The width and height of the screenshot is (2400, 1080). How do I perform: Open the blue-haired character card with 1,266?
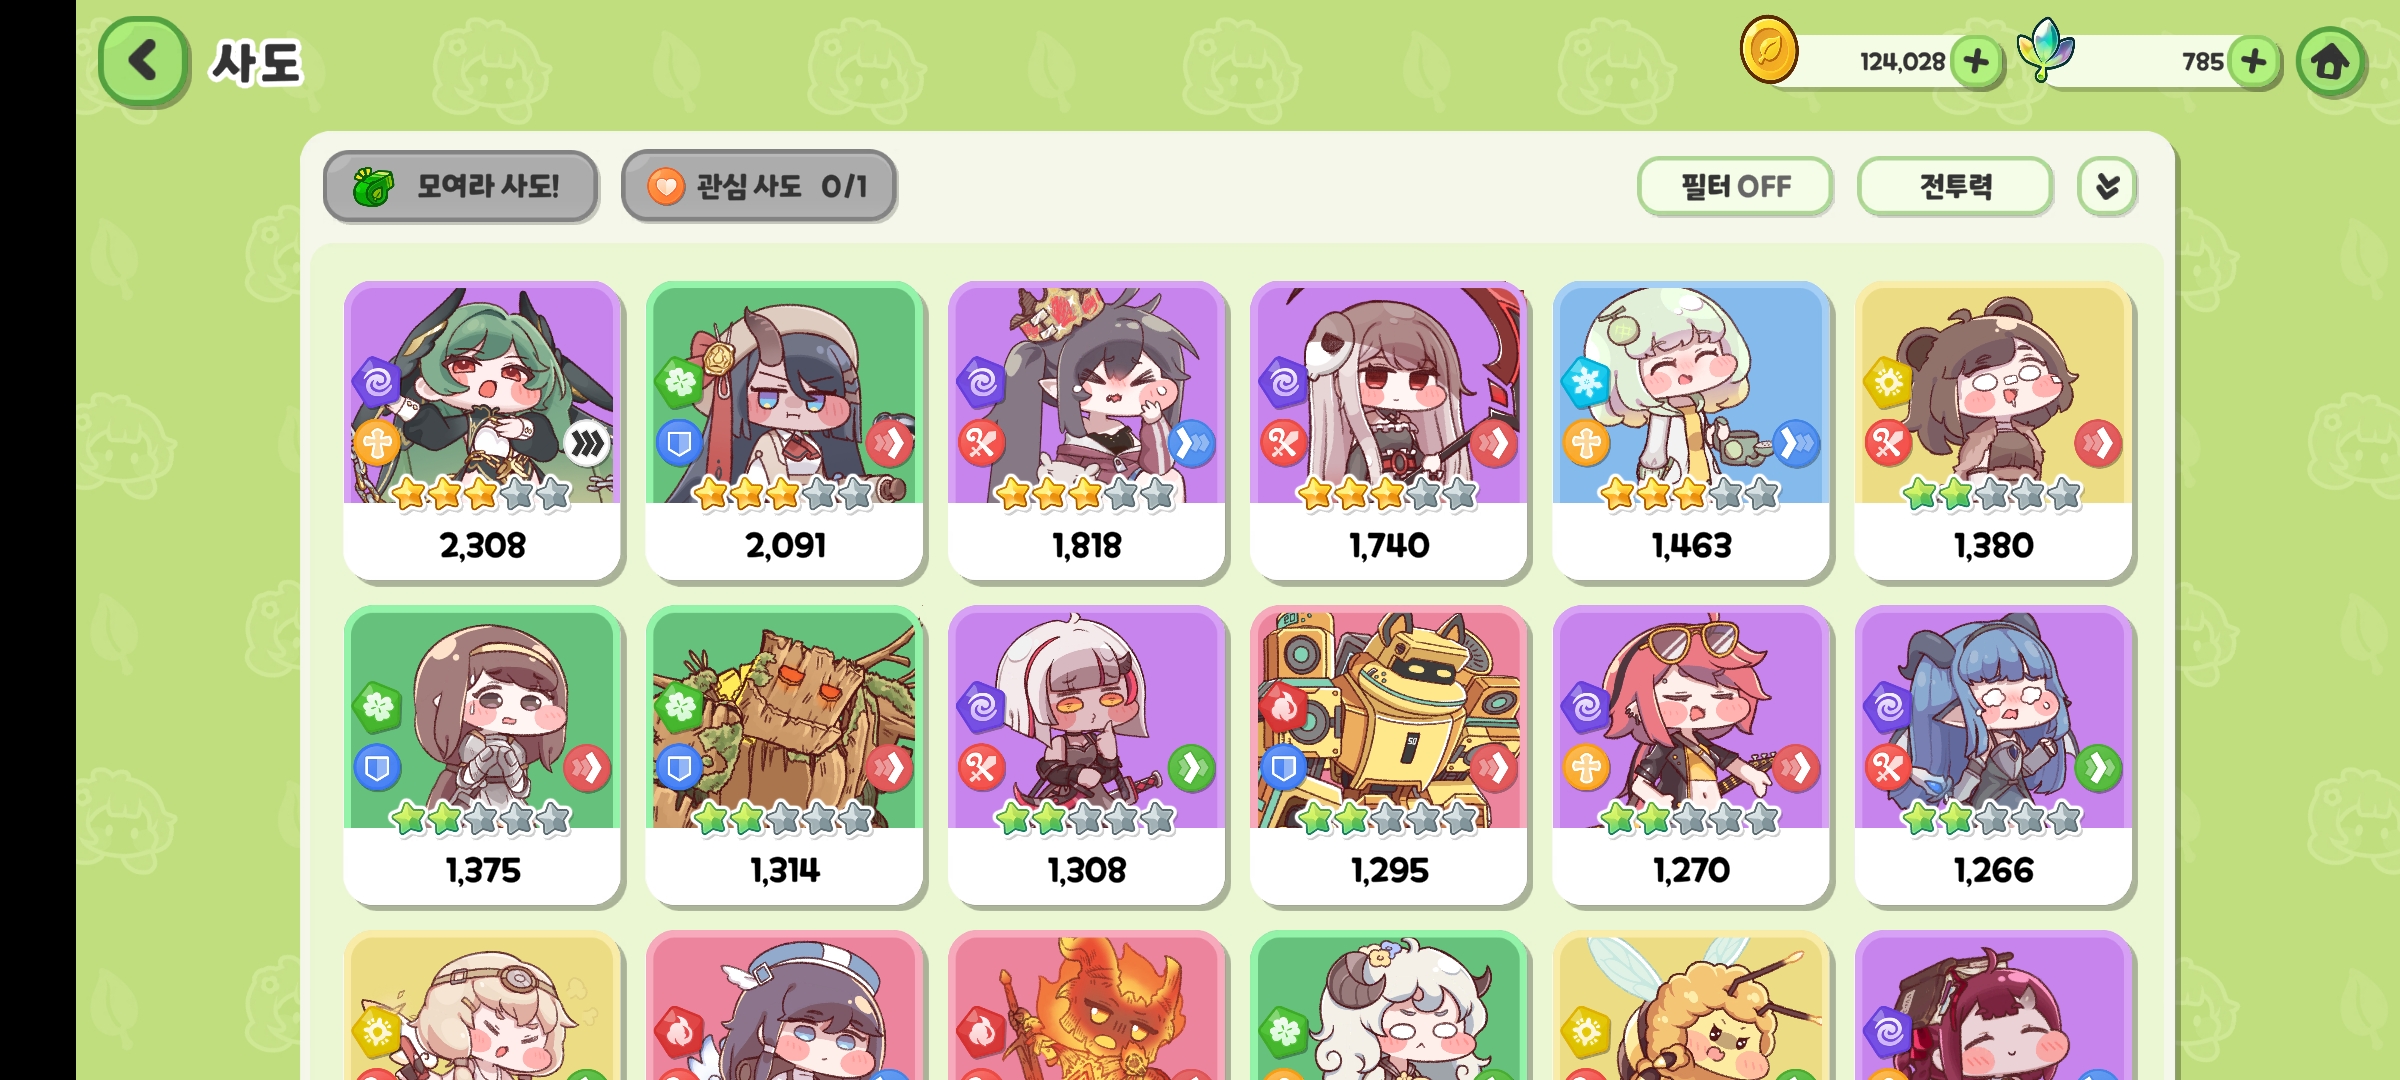[x=1993, y=756]
